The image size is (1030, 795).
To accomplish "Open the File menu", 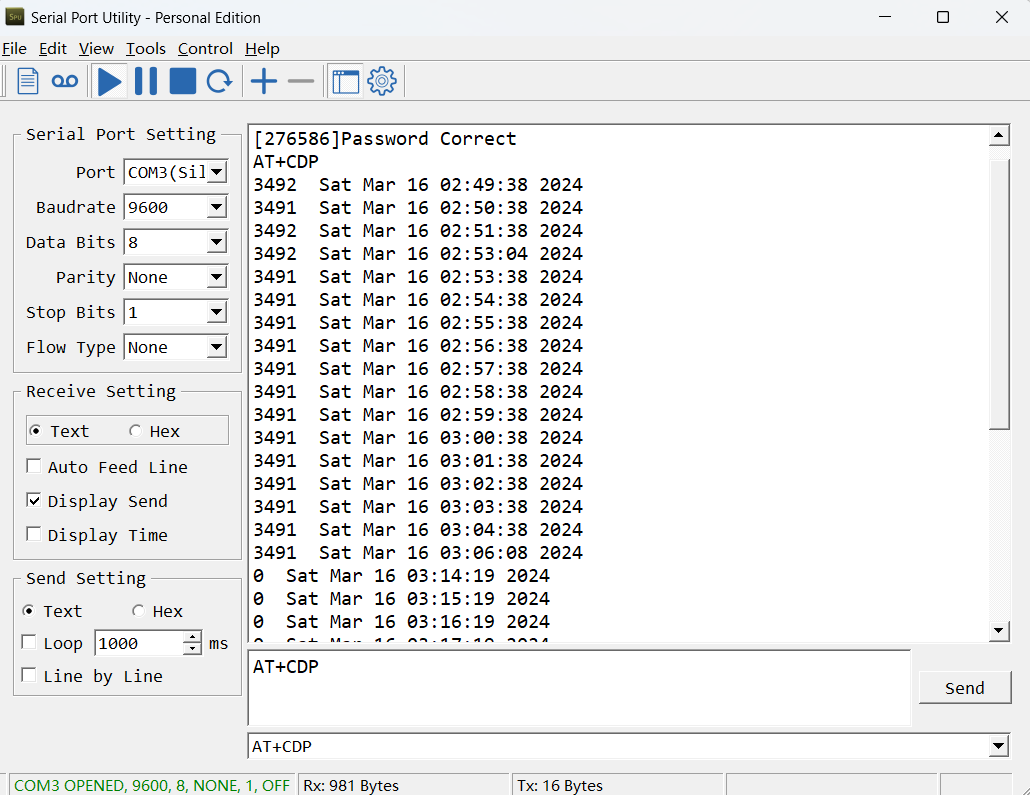I will 14,49.
